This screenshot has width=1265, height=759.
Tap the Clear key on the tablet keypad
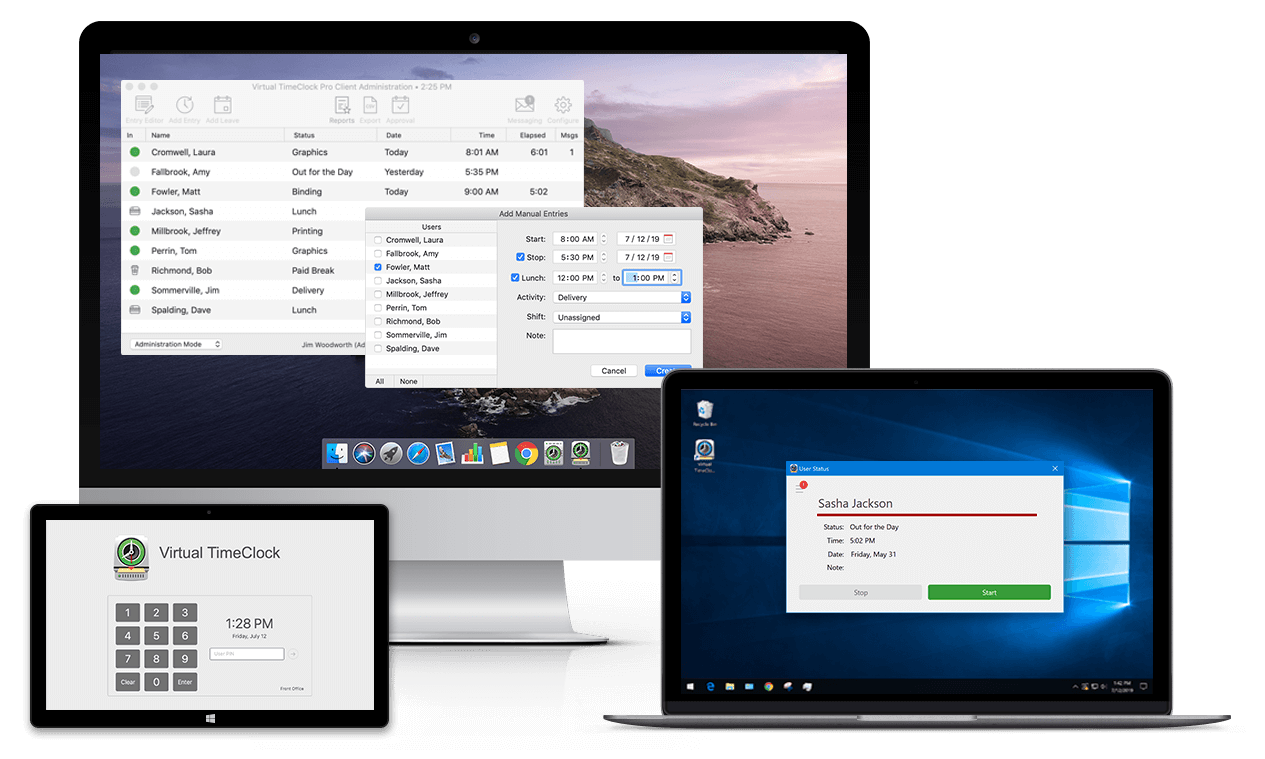click(128, 682)
